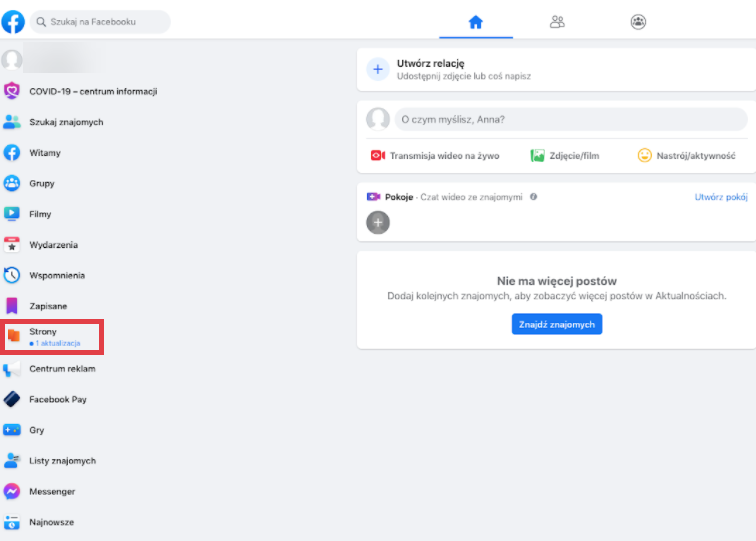Open Zapisane bookmark icon
This screenshot has width=756, height=541.
[x=12, y=306]
